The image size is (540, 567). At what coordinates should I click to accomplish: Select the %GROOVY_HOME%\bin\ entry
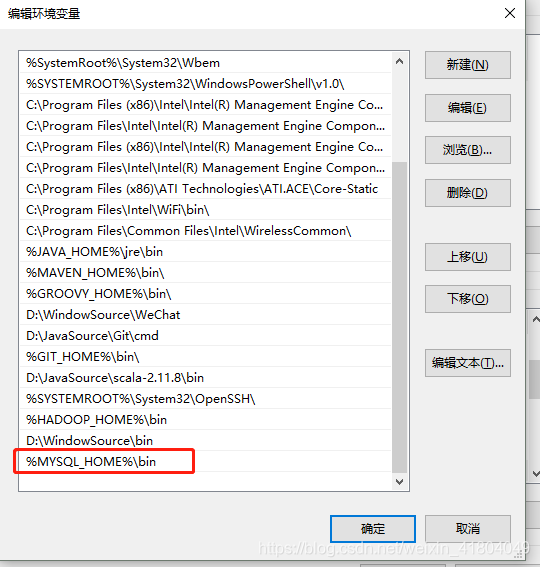click(x=205, y=294)
